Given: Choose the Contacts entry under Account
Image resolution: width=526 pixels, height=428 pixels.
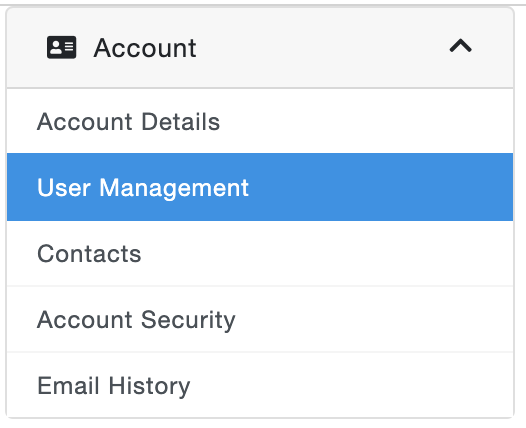Looking at the screenshot, I should pos(260,253).
